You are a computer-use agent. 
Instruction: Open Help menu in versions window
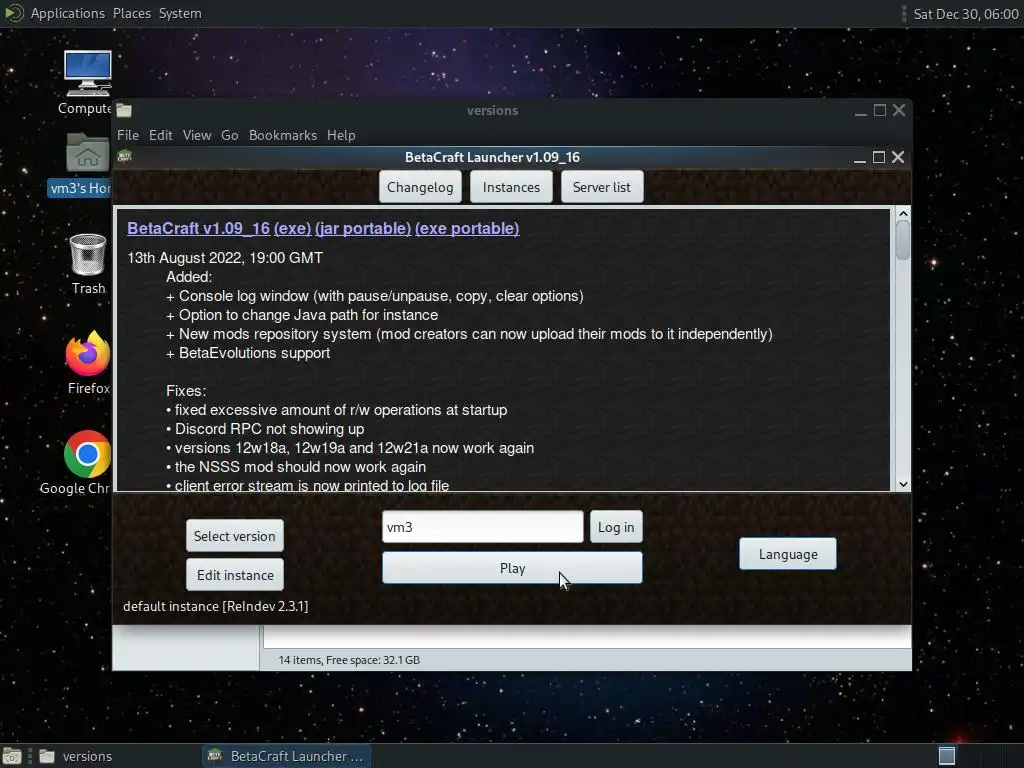point(341,135)
